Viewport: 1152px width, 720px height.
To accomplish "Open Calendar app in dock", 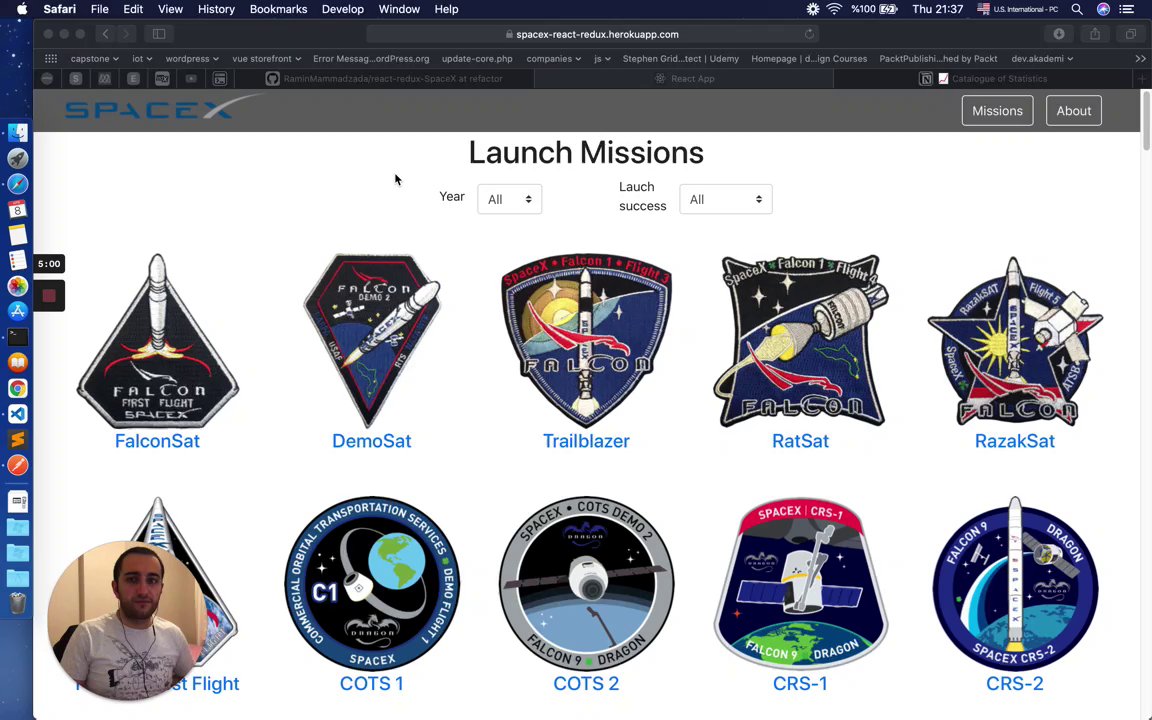I will coord(18,209).
